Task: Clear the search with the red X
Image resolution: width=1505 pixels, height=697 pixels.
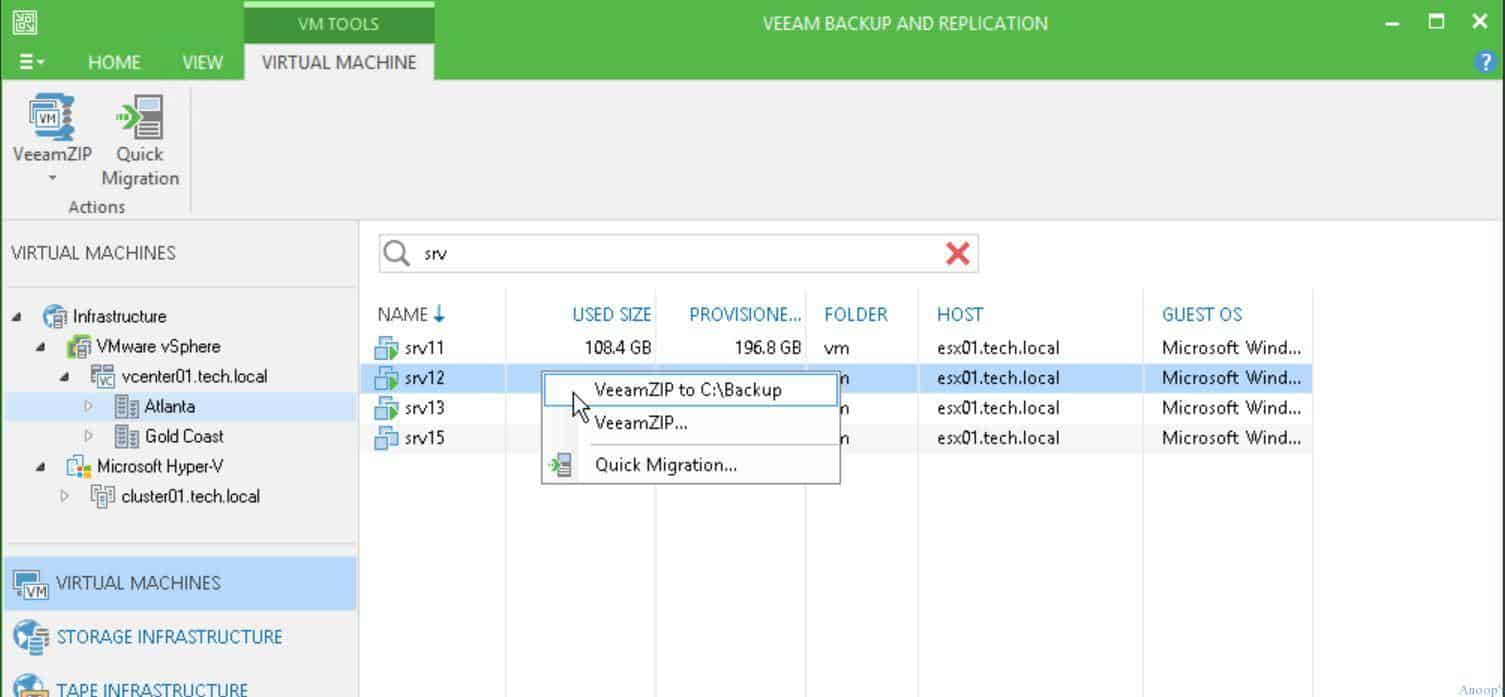Action: point(957,254)
